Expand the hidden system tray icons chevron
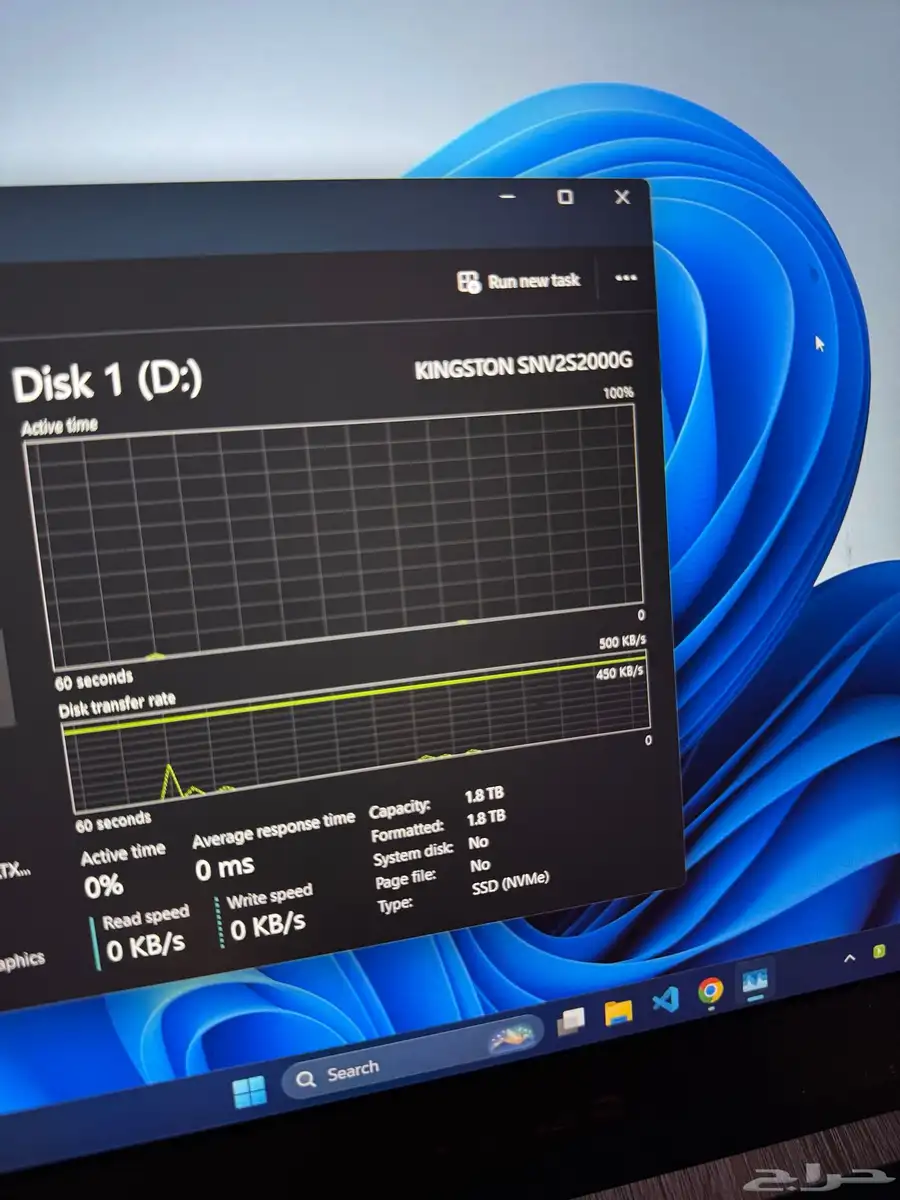The height and width of the screenshot is (1200, 900). click(x=849, y=958)
